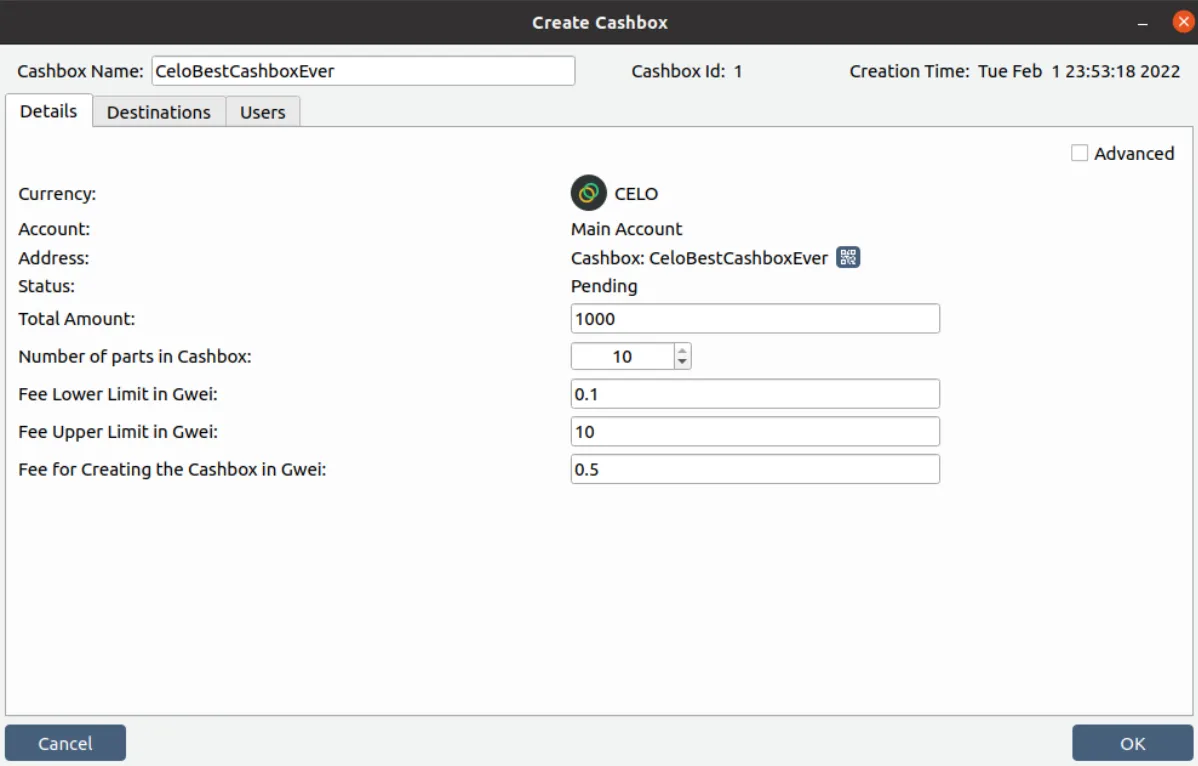
Task: Edit the Fee Lower Limit in Gwei field
Action: click(x=755, y=394)
